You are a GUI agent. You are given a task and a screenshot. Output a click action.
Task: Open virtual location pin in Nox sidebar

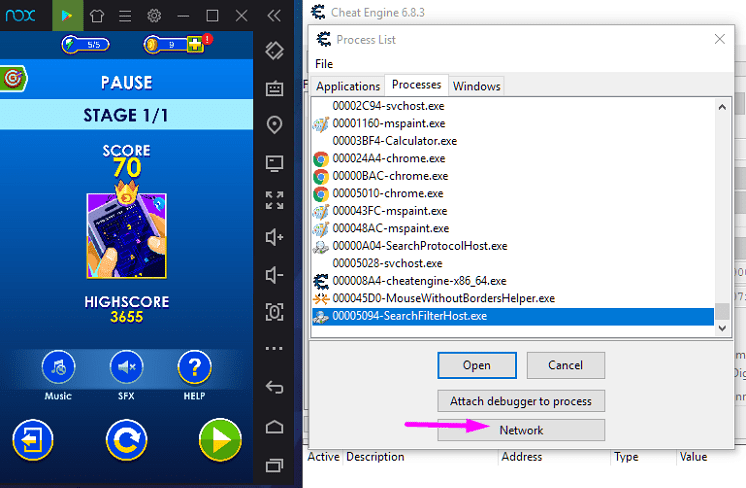pyautogui.click(x=275, y=125)
